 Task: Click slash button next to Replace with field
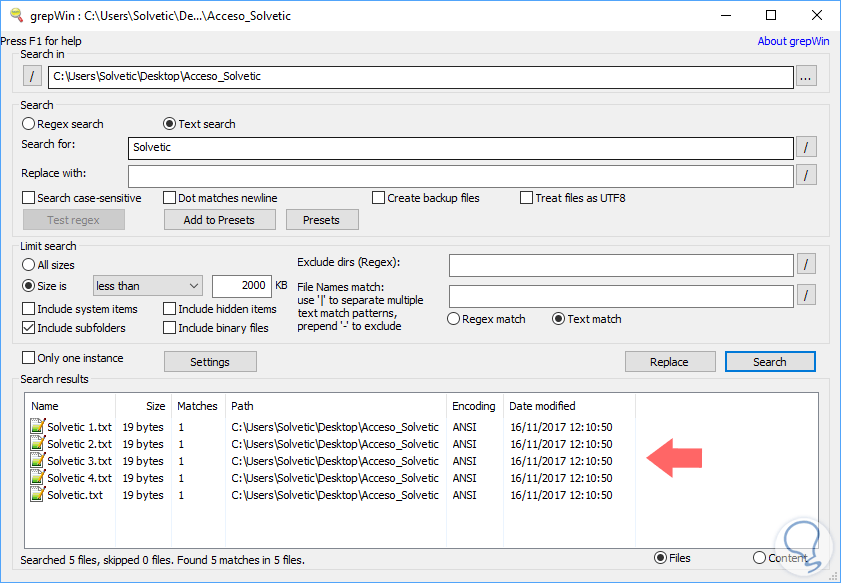tap(806, 175)
